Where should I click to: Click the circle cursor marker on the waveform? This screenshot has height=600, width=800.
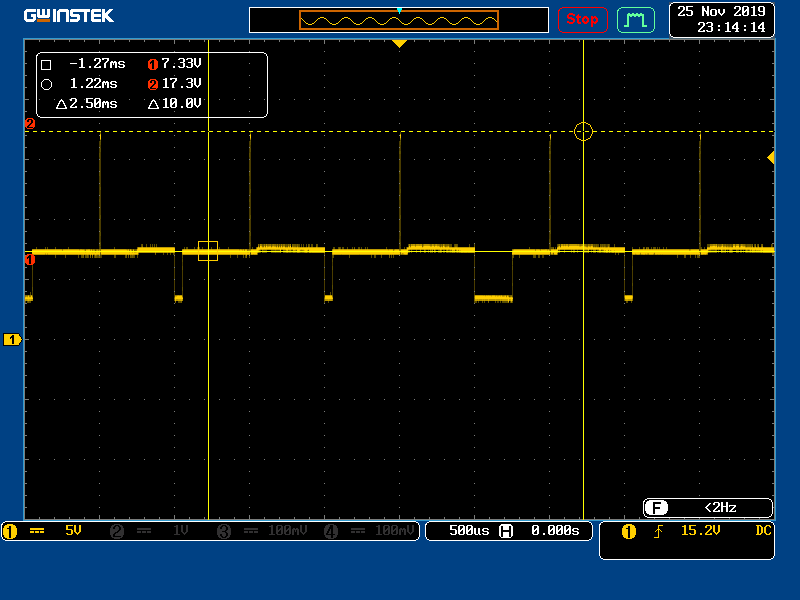(x=583, y=132)
